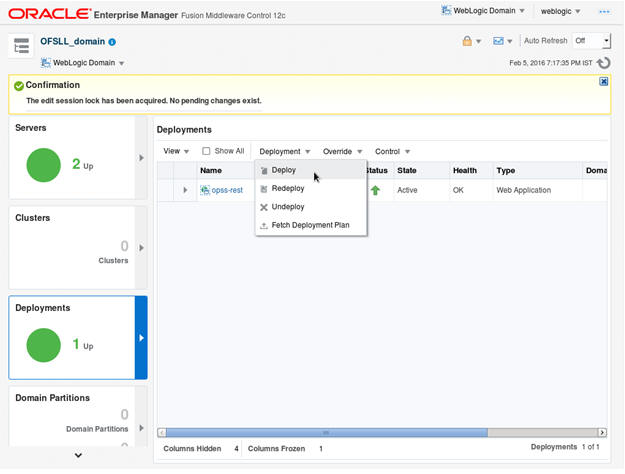Viewport: 625px width, 474px height.
Task: Click the OFSLL_domain title link
Action: coord(73,41)
